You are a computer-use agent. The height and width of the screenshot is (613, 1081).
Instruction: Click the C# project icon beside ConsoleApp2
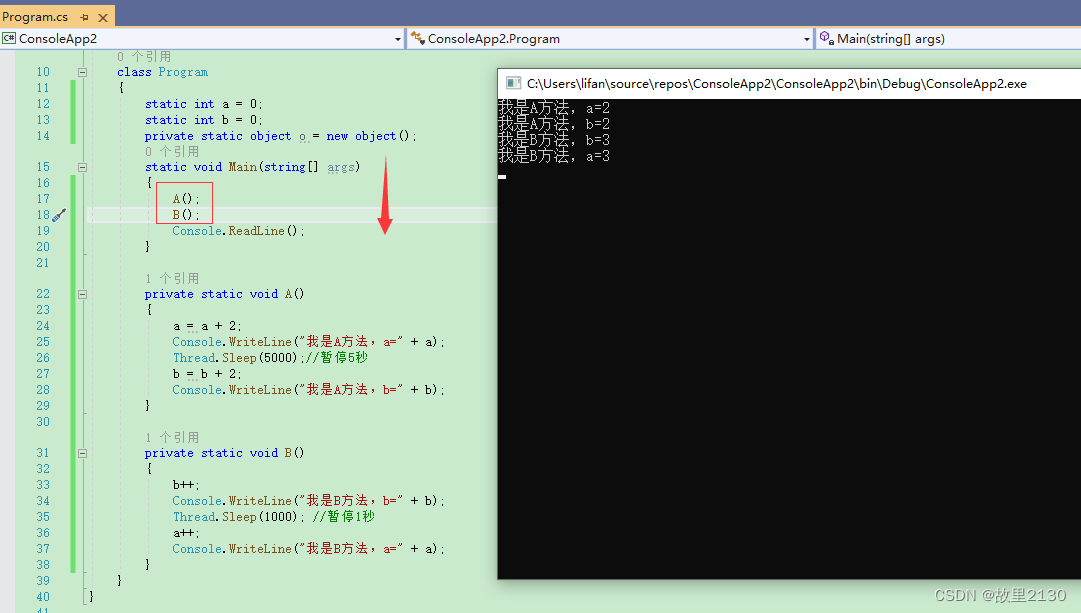[x=9, y=39]
